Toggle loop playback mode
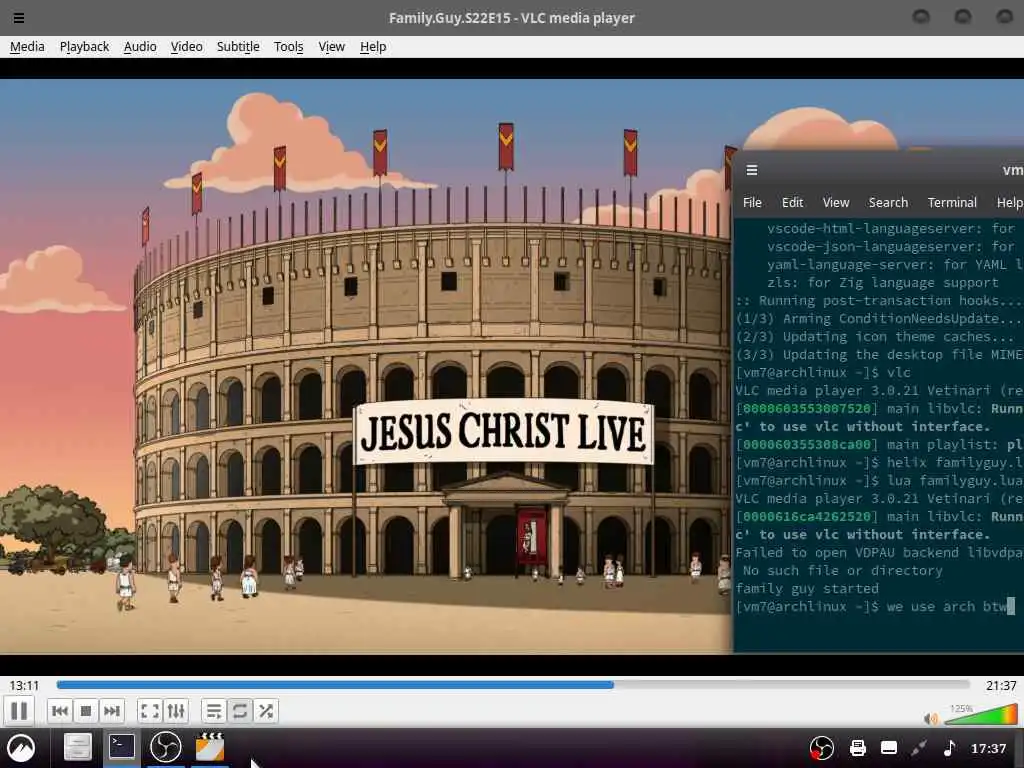1024x768 pixels. tap(240, 711)
